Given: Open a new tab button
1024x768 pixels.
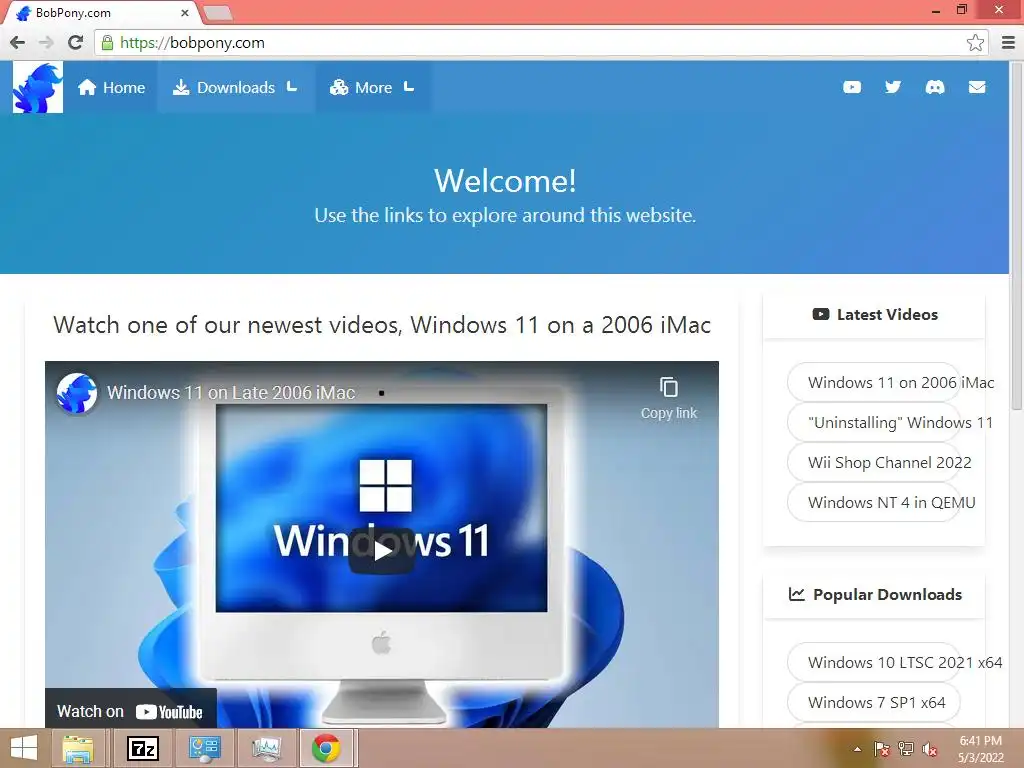Looking at the screenshot, I should pyautogui.click(x=217, y=12).
